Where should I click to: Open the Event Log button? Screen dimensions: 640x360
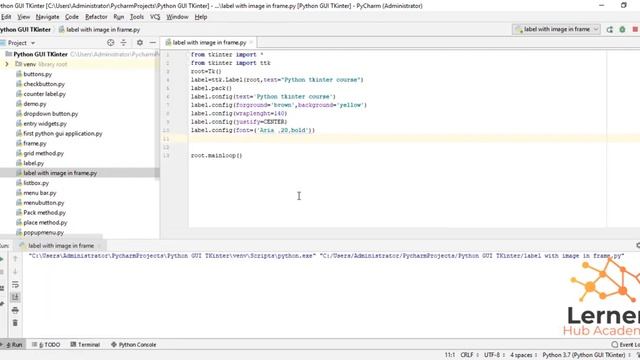625,344
